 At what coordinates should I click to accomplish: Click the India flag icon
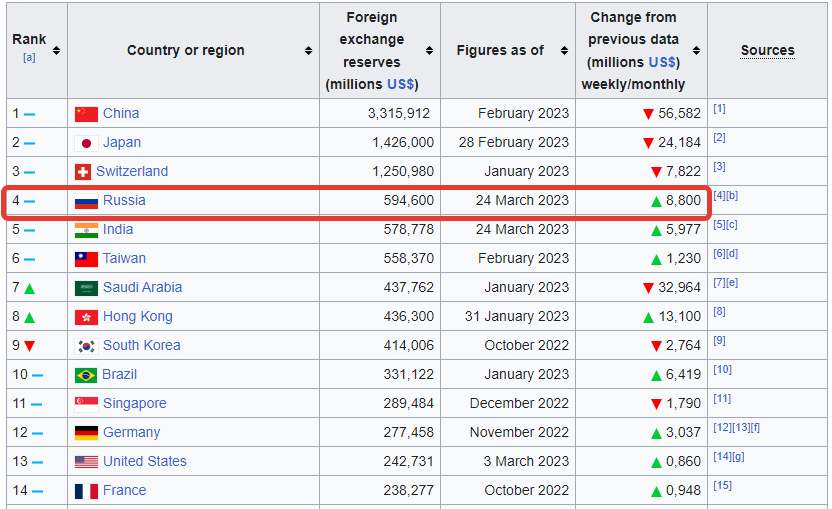(x=86, y=230)
